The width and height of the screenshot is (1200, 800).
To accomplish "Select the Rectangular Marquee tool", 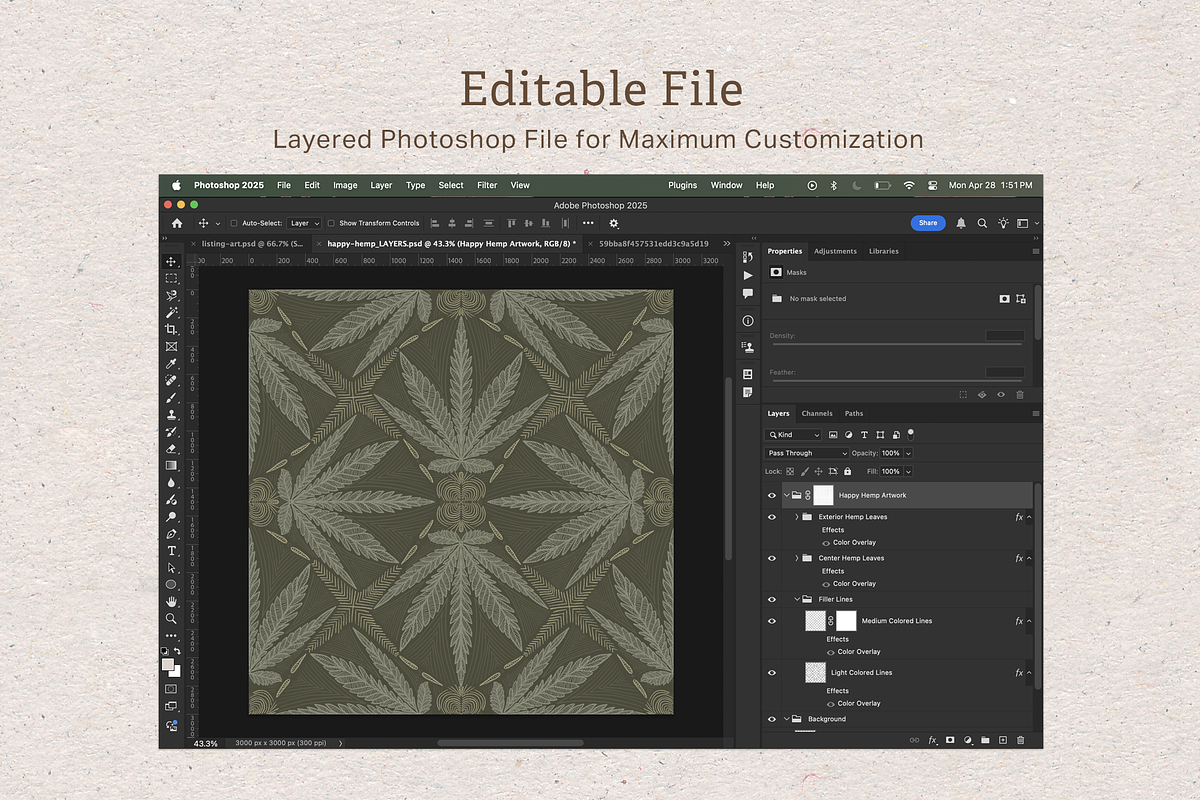I will point(171,278).
